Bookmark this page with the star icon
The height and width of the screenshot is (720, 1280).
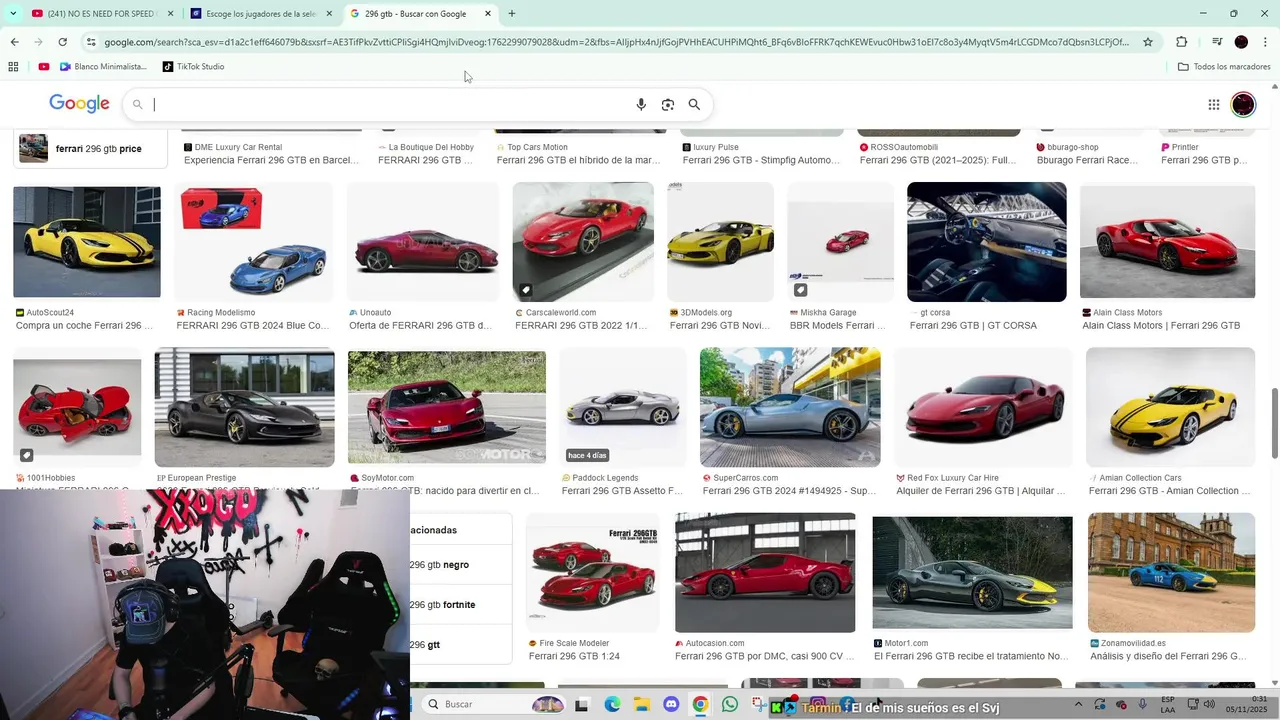click(x=1148, y=42)
